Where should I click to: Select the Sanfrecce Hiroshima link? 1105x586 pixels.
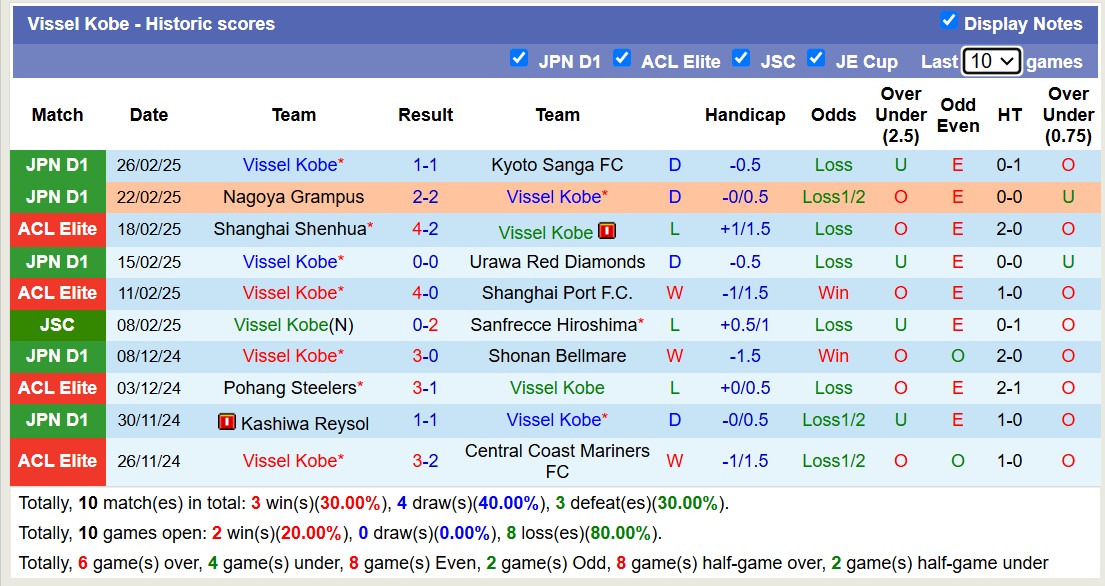555,324
